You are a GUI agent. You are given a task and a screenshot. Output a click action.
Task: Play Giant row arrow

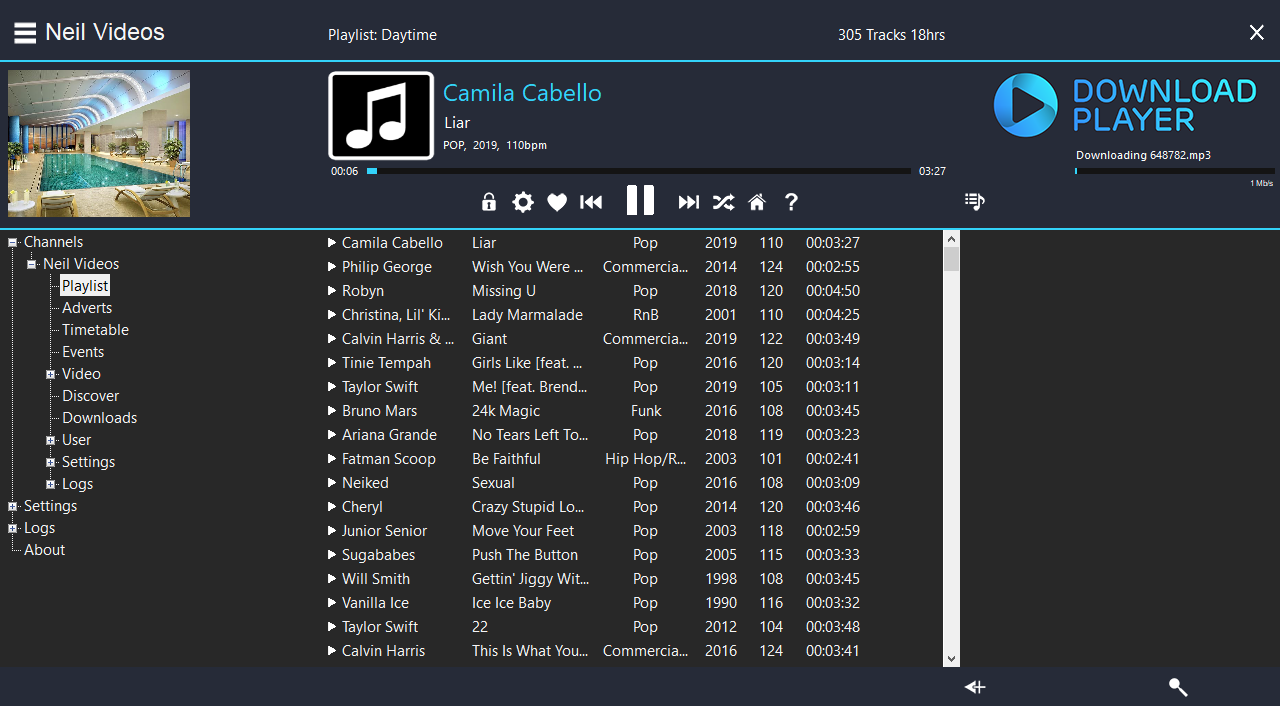(x=332, y=339)
